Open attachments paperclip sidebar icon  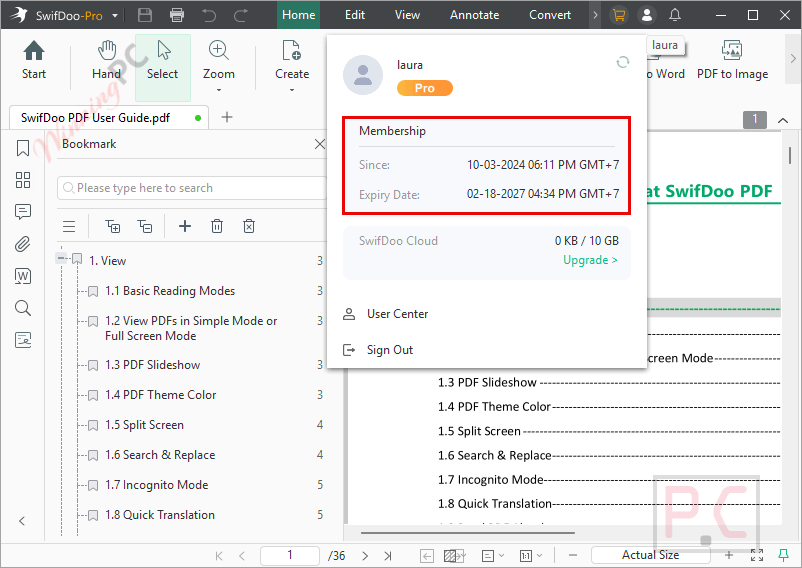click(23, 244)
